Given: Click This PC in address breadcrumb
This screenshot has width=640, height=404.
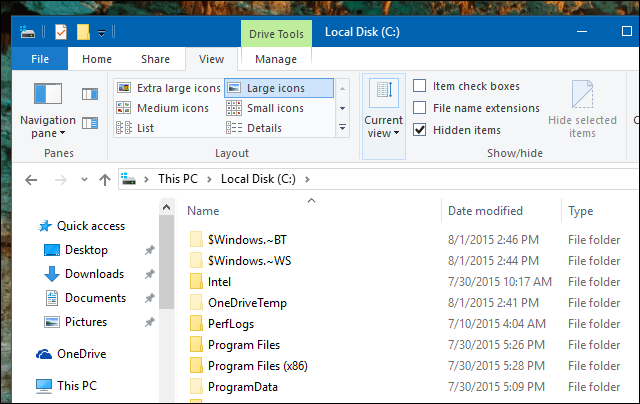Looking at the screenshot, I should [x=178, y=179].
